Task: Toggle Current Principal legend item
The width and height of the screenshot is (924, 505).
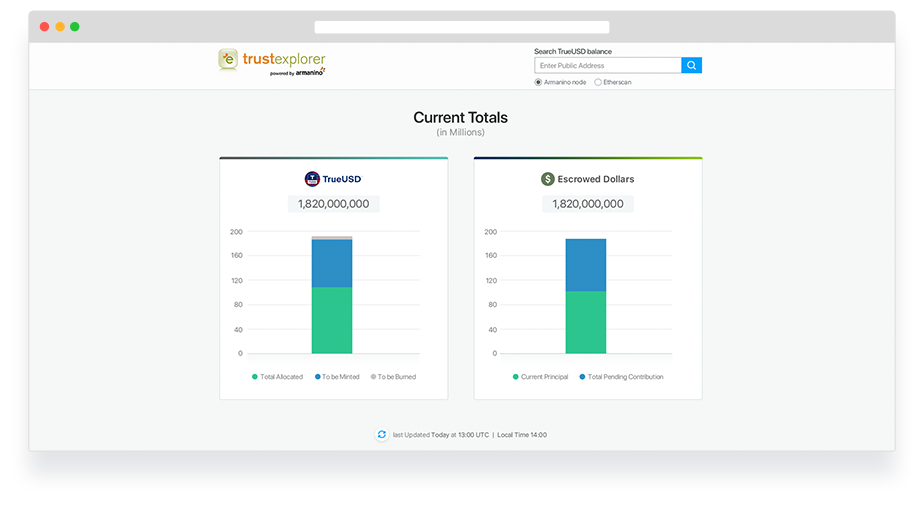Action: pyautogui.click(x=540, y=377)
